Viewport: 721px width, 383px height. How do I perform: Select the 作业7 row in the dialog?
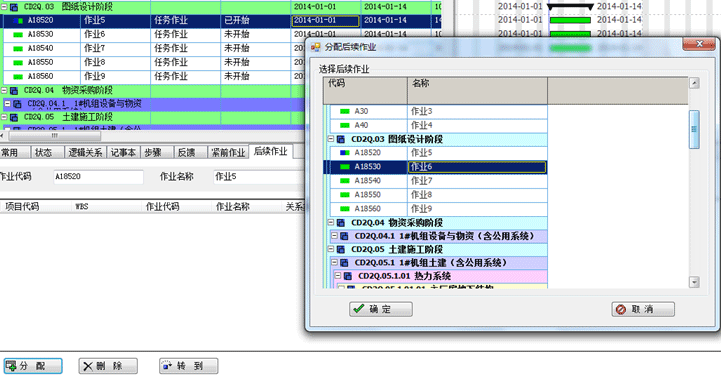439,181
